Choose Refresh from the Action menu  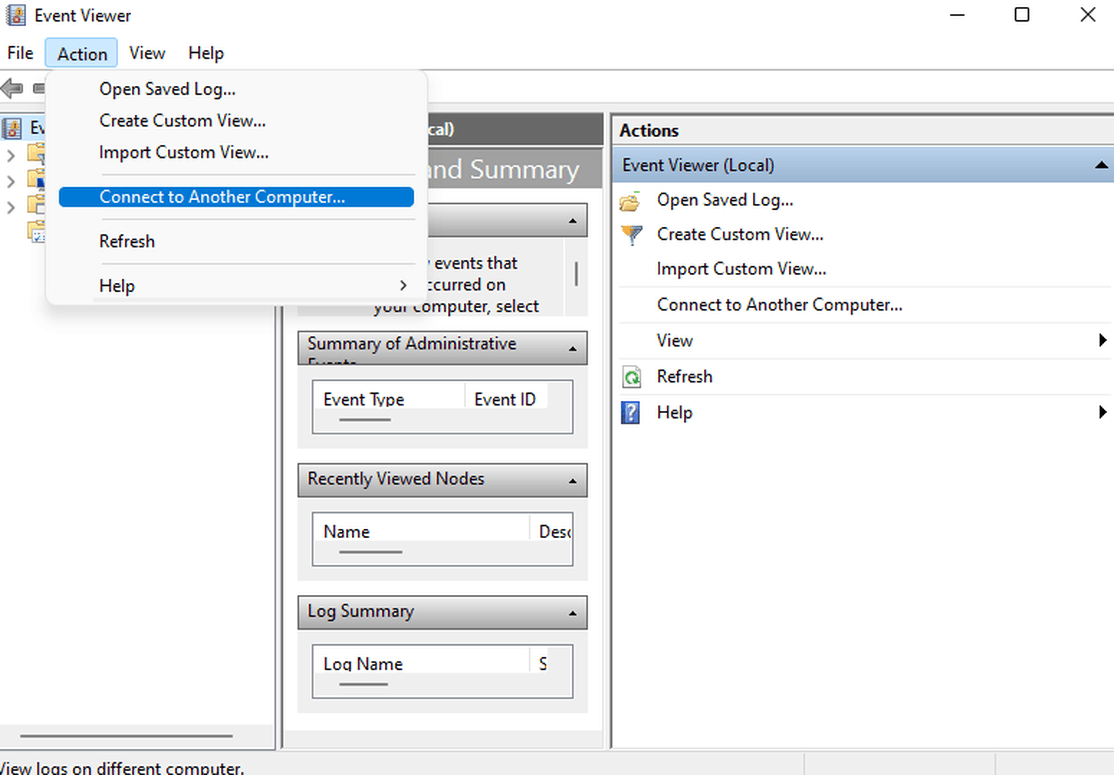click(x=237, y=242)
